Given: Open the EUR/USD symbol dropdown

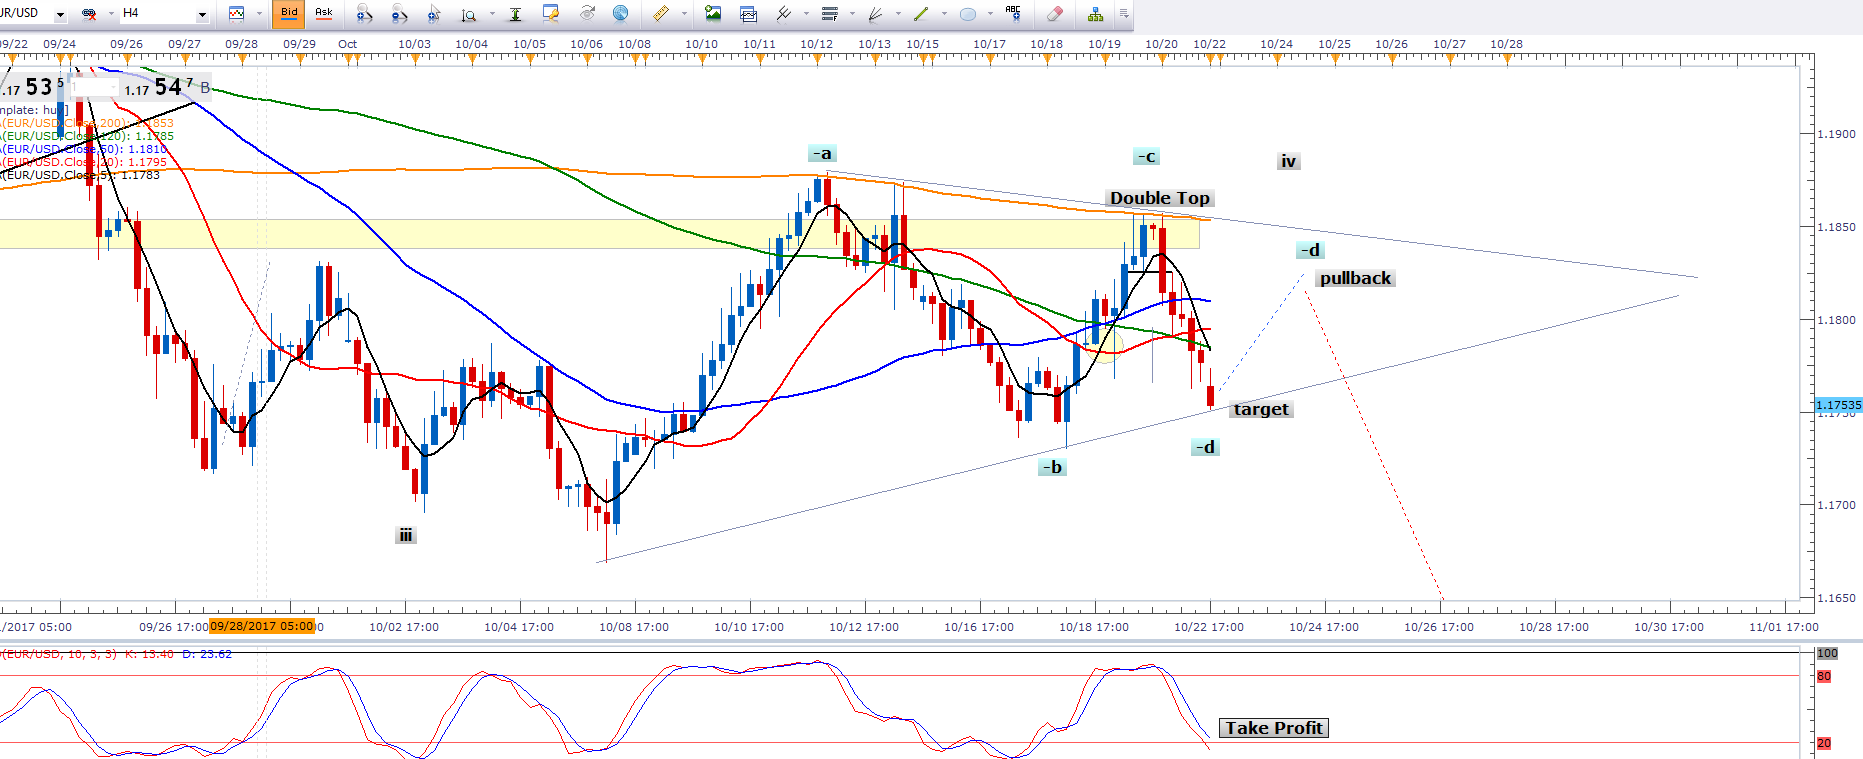Looking at the screenshot, I should [60, 14].
